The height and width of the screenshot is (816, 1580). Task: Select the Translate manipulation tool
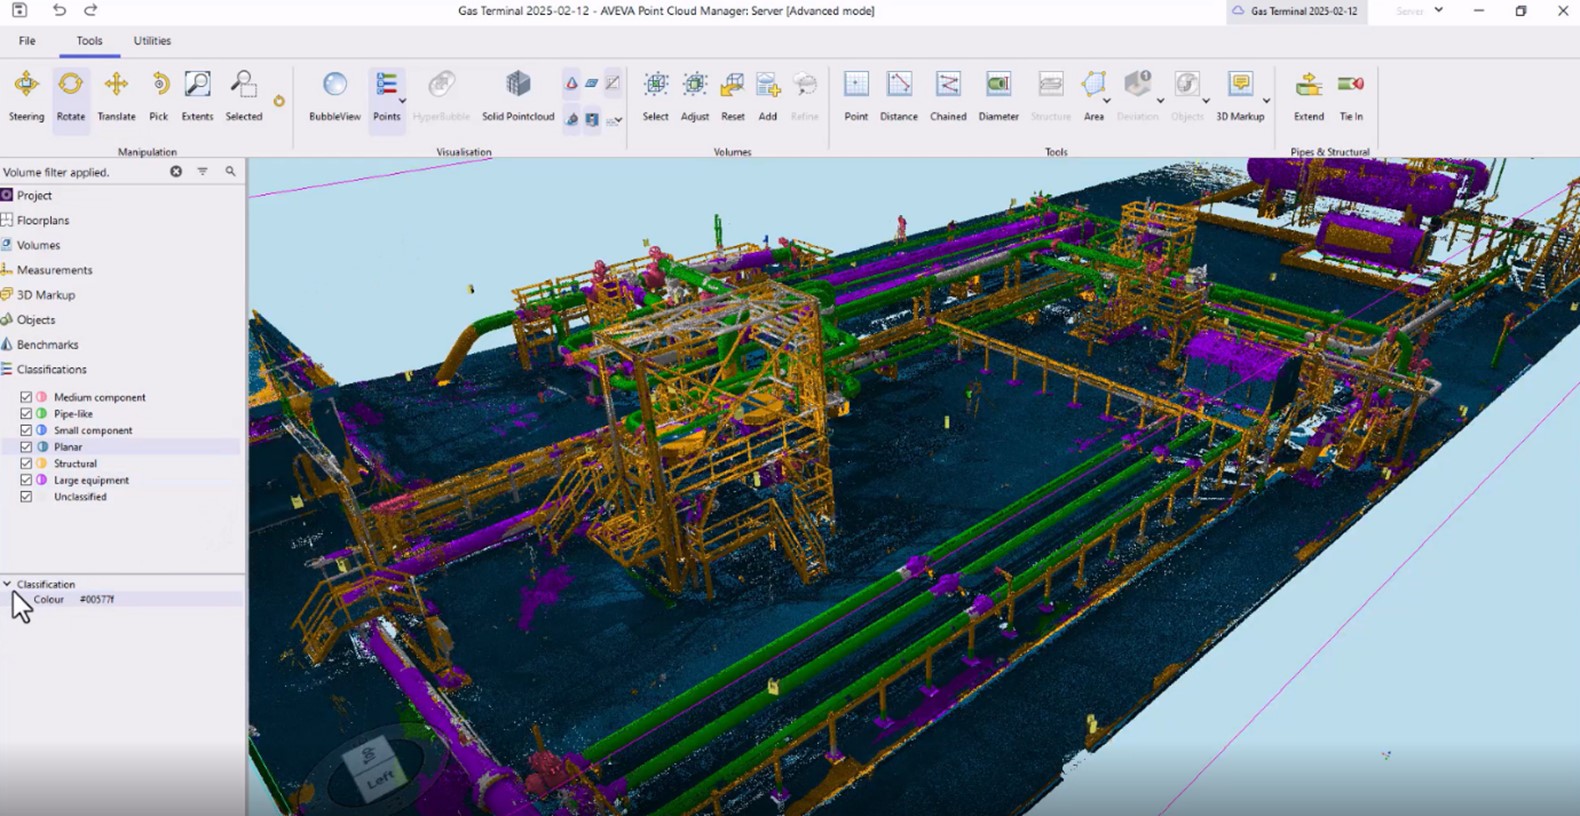116,96
